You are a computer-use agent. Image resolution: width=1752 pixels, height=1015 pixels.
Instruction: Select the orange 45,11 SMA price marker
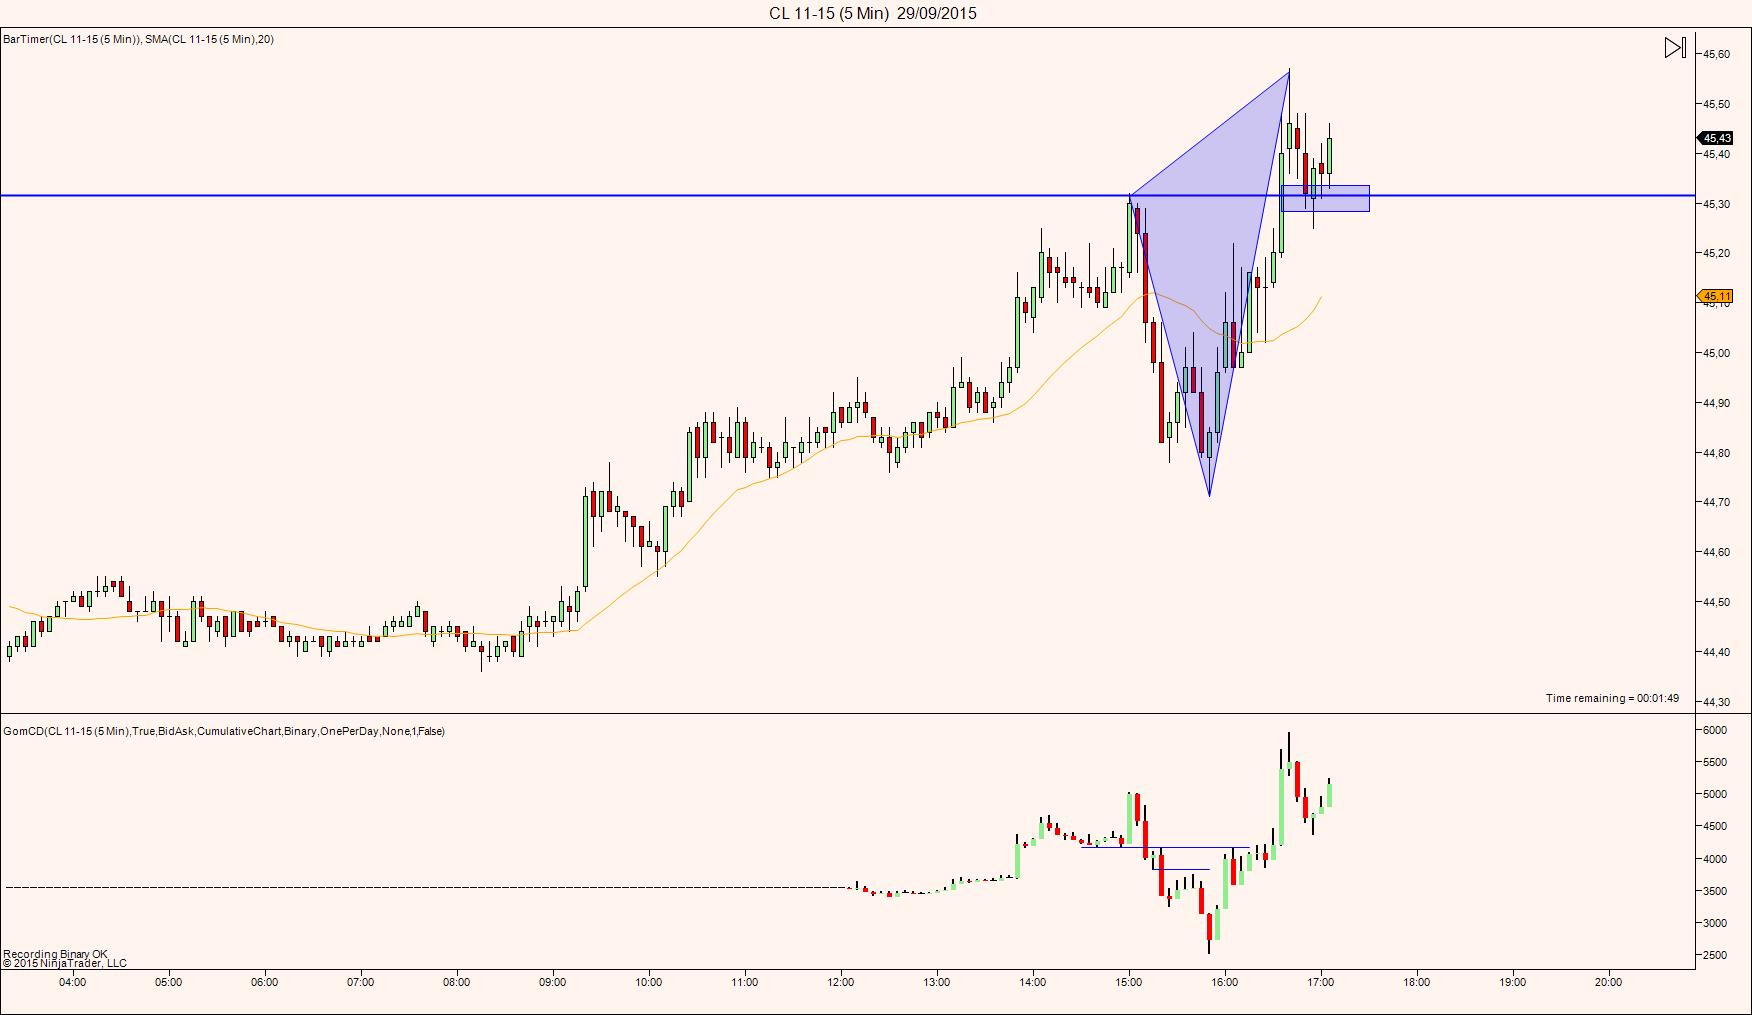(x=1716, y=296)
